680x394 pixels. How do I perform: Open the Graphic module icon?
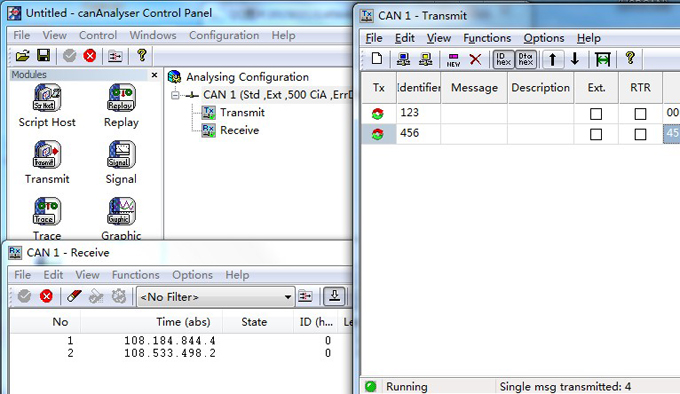[121, 211]
